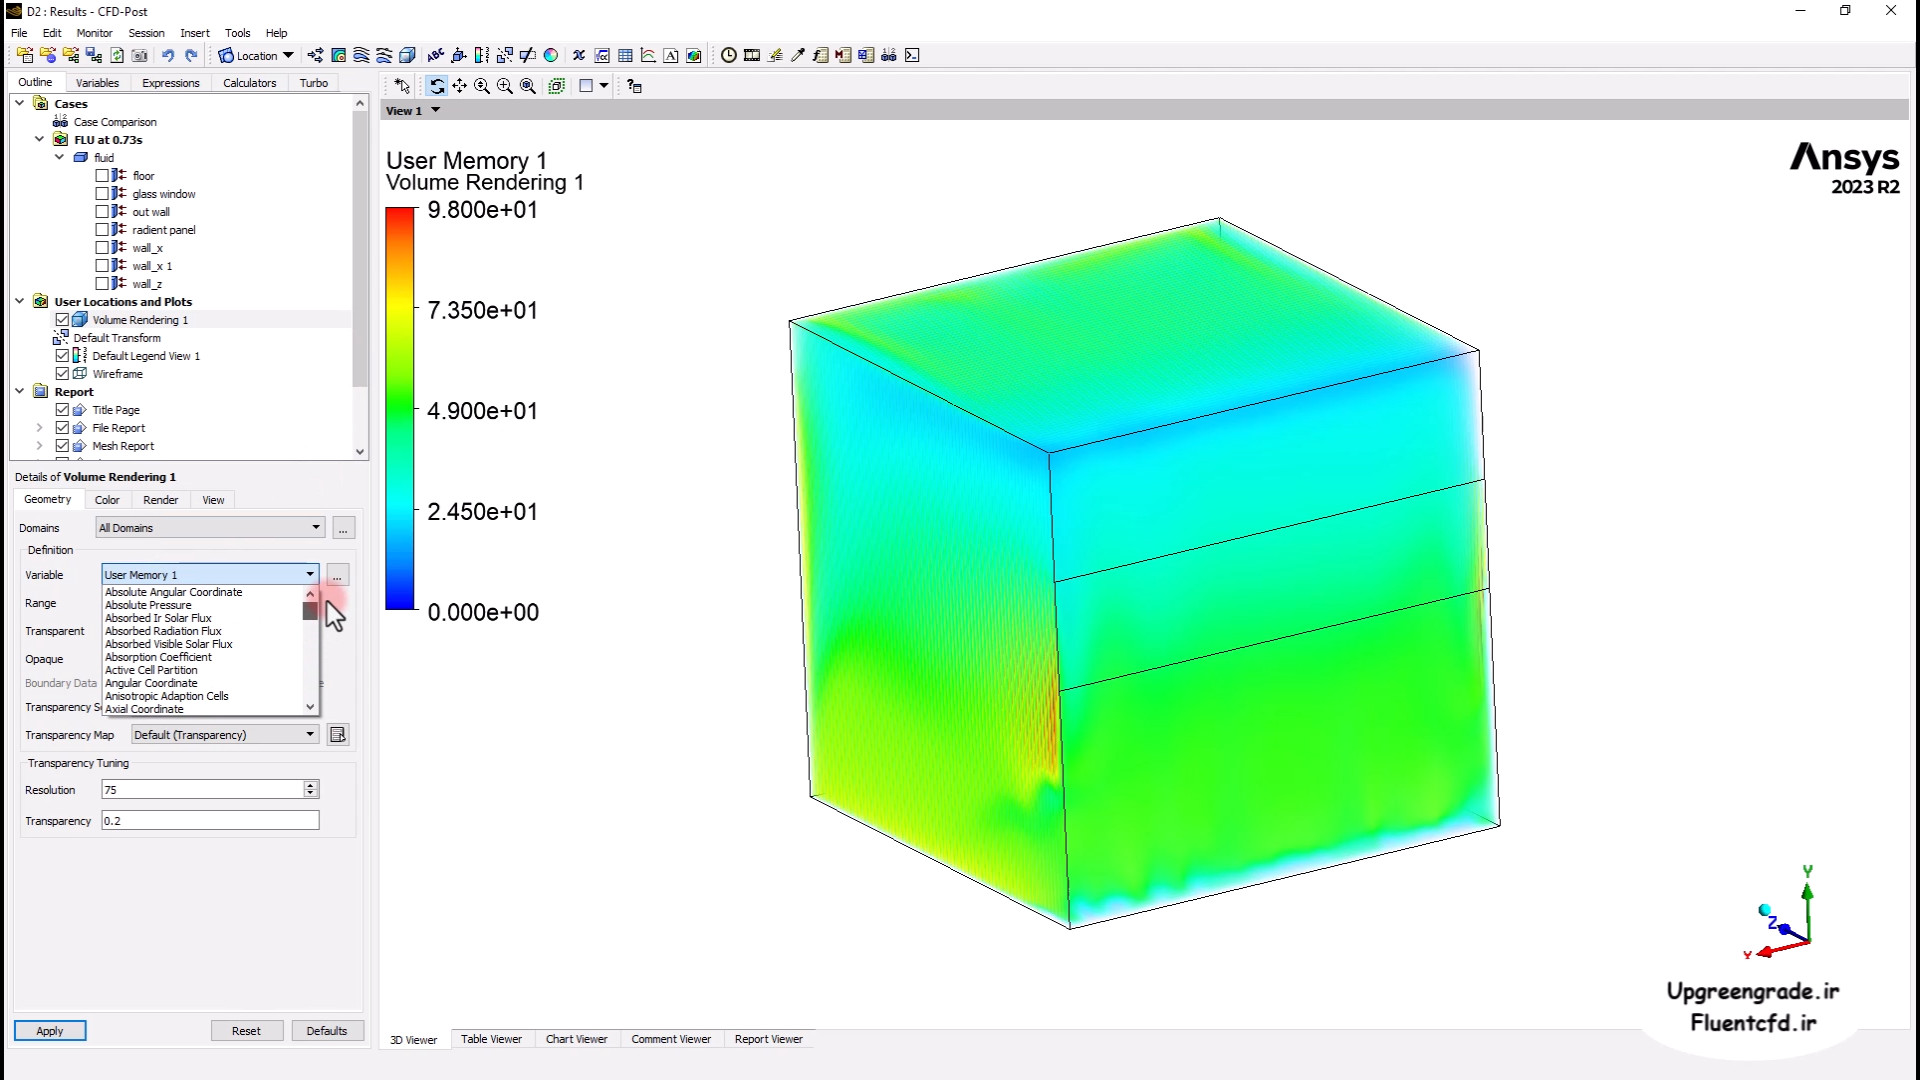The width and height of the screenshot is (1920, 1080).
Task: Insert a Streamline
Action: (361, 55)
